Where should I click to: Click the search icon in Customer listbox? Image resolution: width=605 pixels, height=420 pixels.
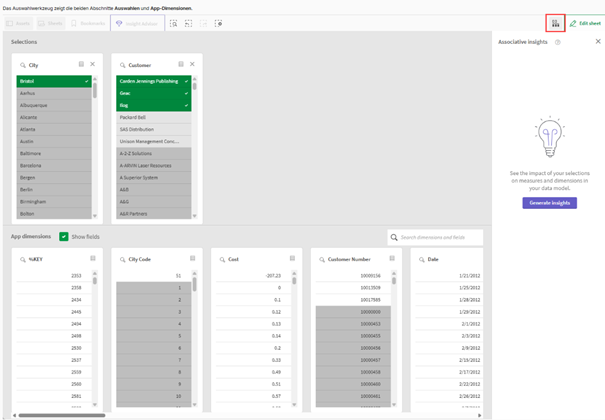tap(122, 65)
